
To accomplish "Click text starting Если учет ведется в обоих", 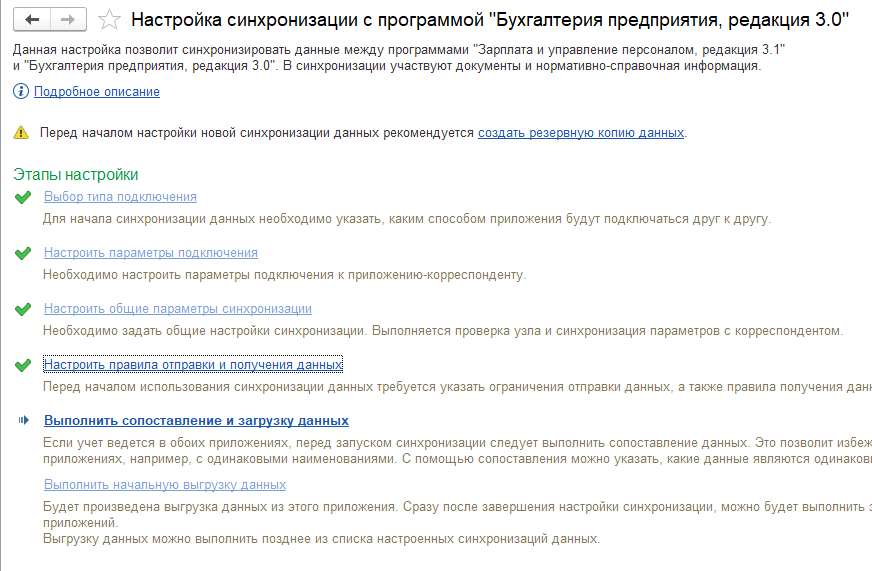I will click(x=457, y=451).
